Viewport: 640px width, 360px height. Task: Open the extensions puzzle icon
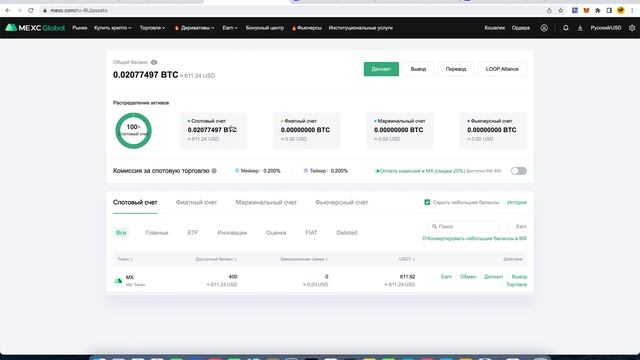[x=598, y=11]
